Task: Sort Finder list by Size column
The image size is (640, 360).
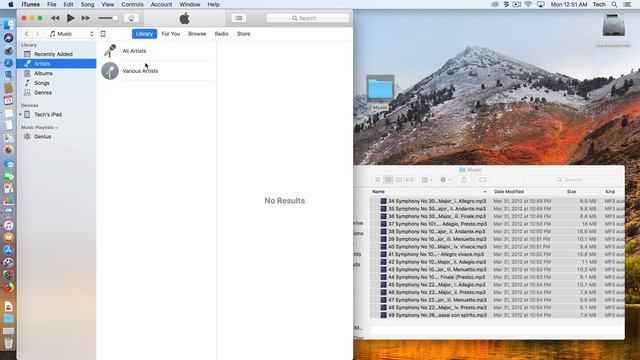Action: pos(581,192)
